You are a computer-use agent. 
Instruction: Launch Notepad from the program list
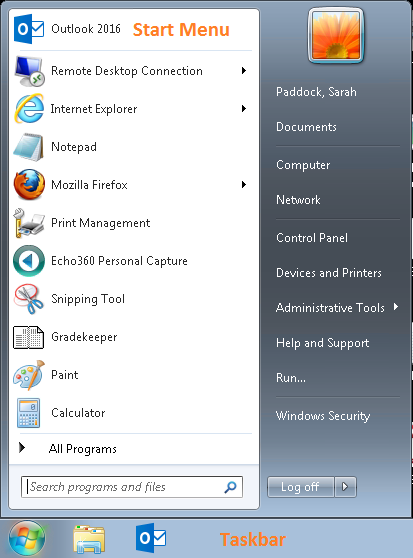tap(74, 147)
